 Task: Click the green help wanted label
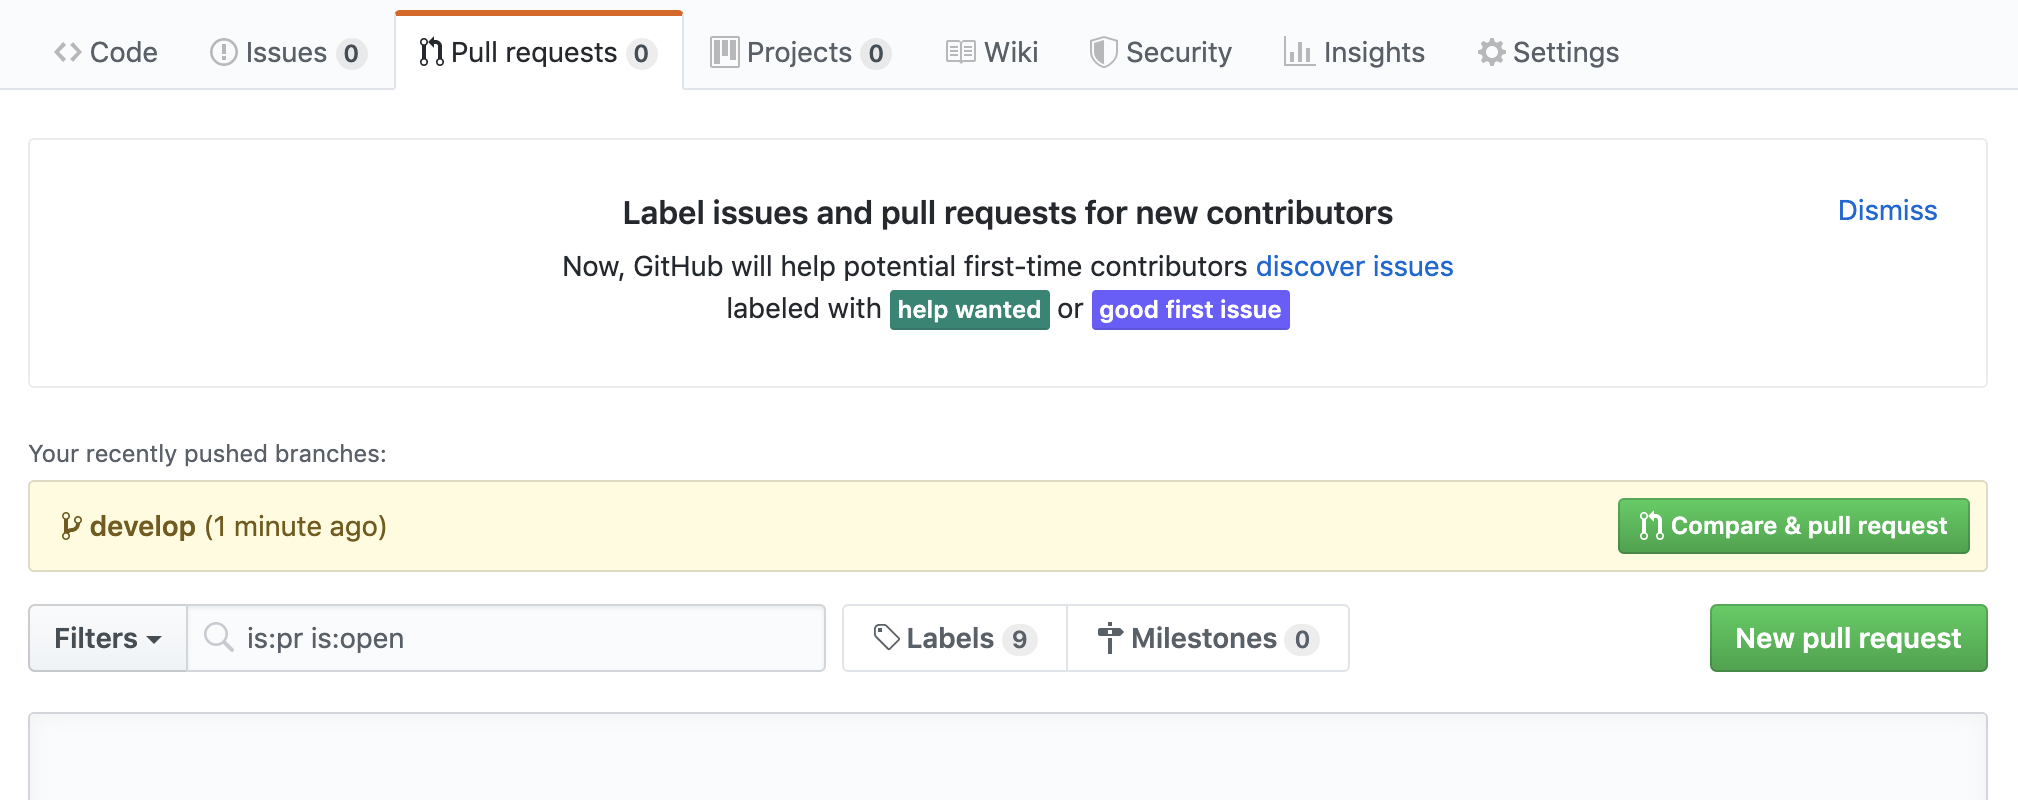(969, 310)
